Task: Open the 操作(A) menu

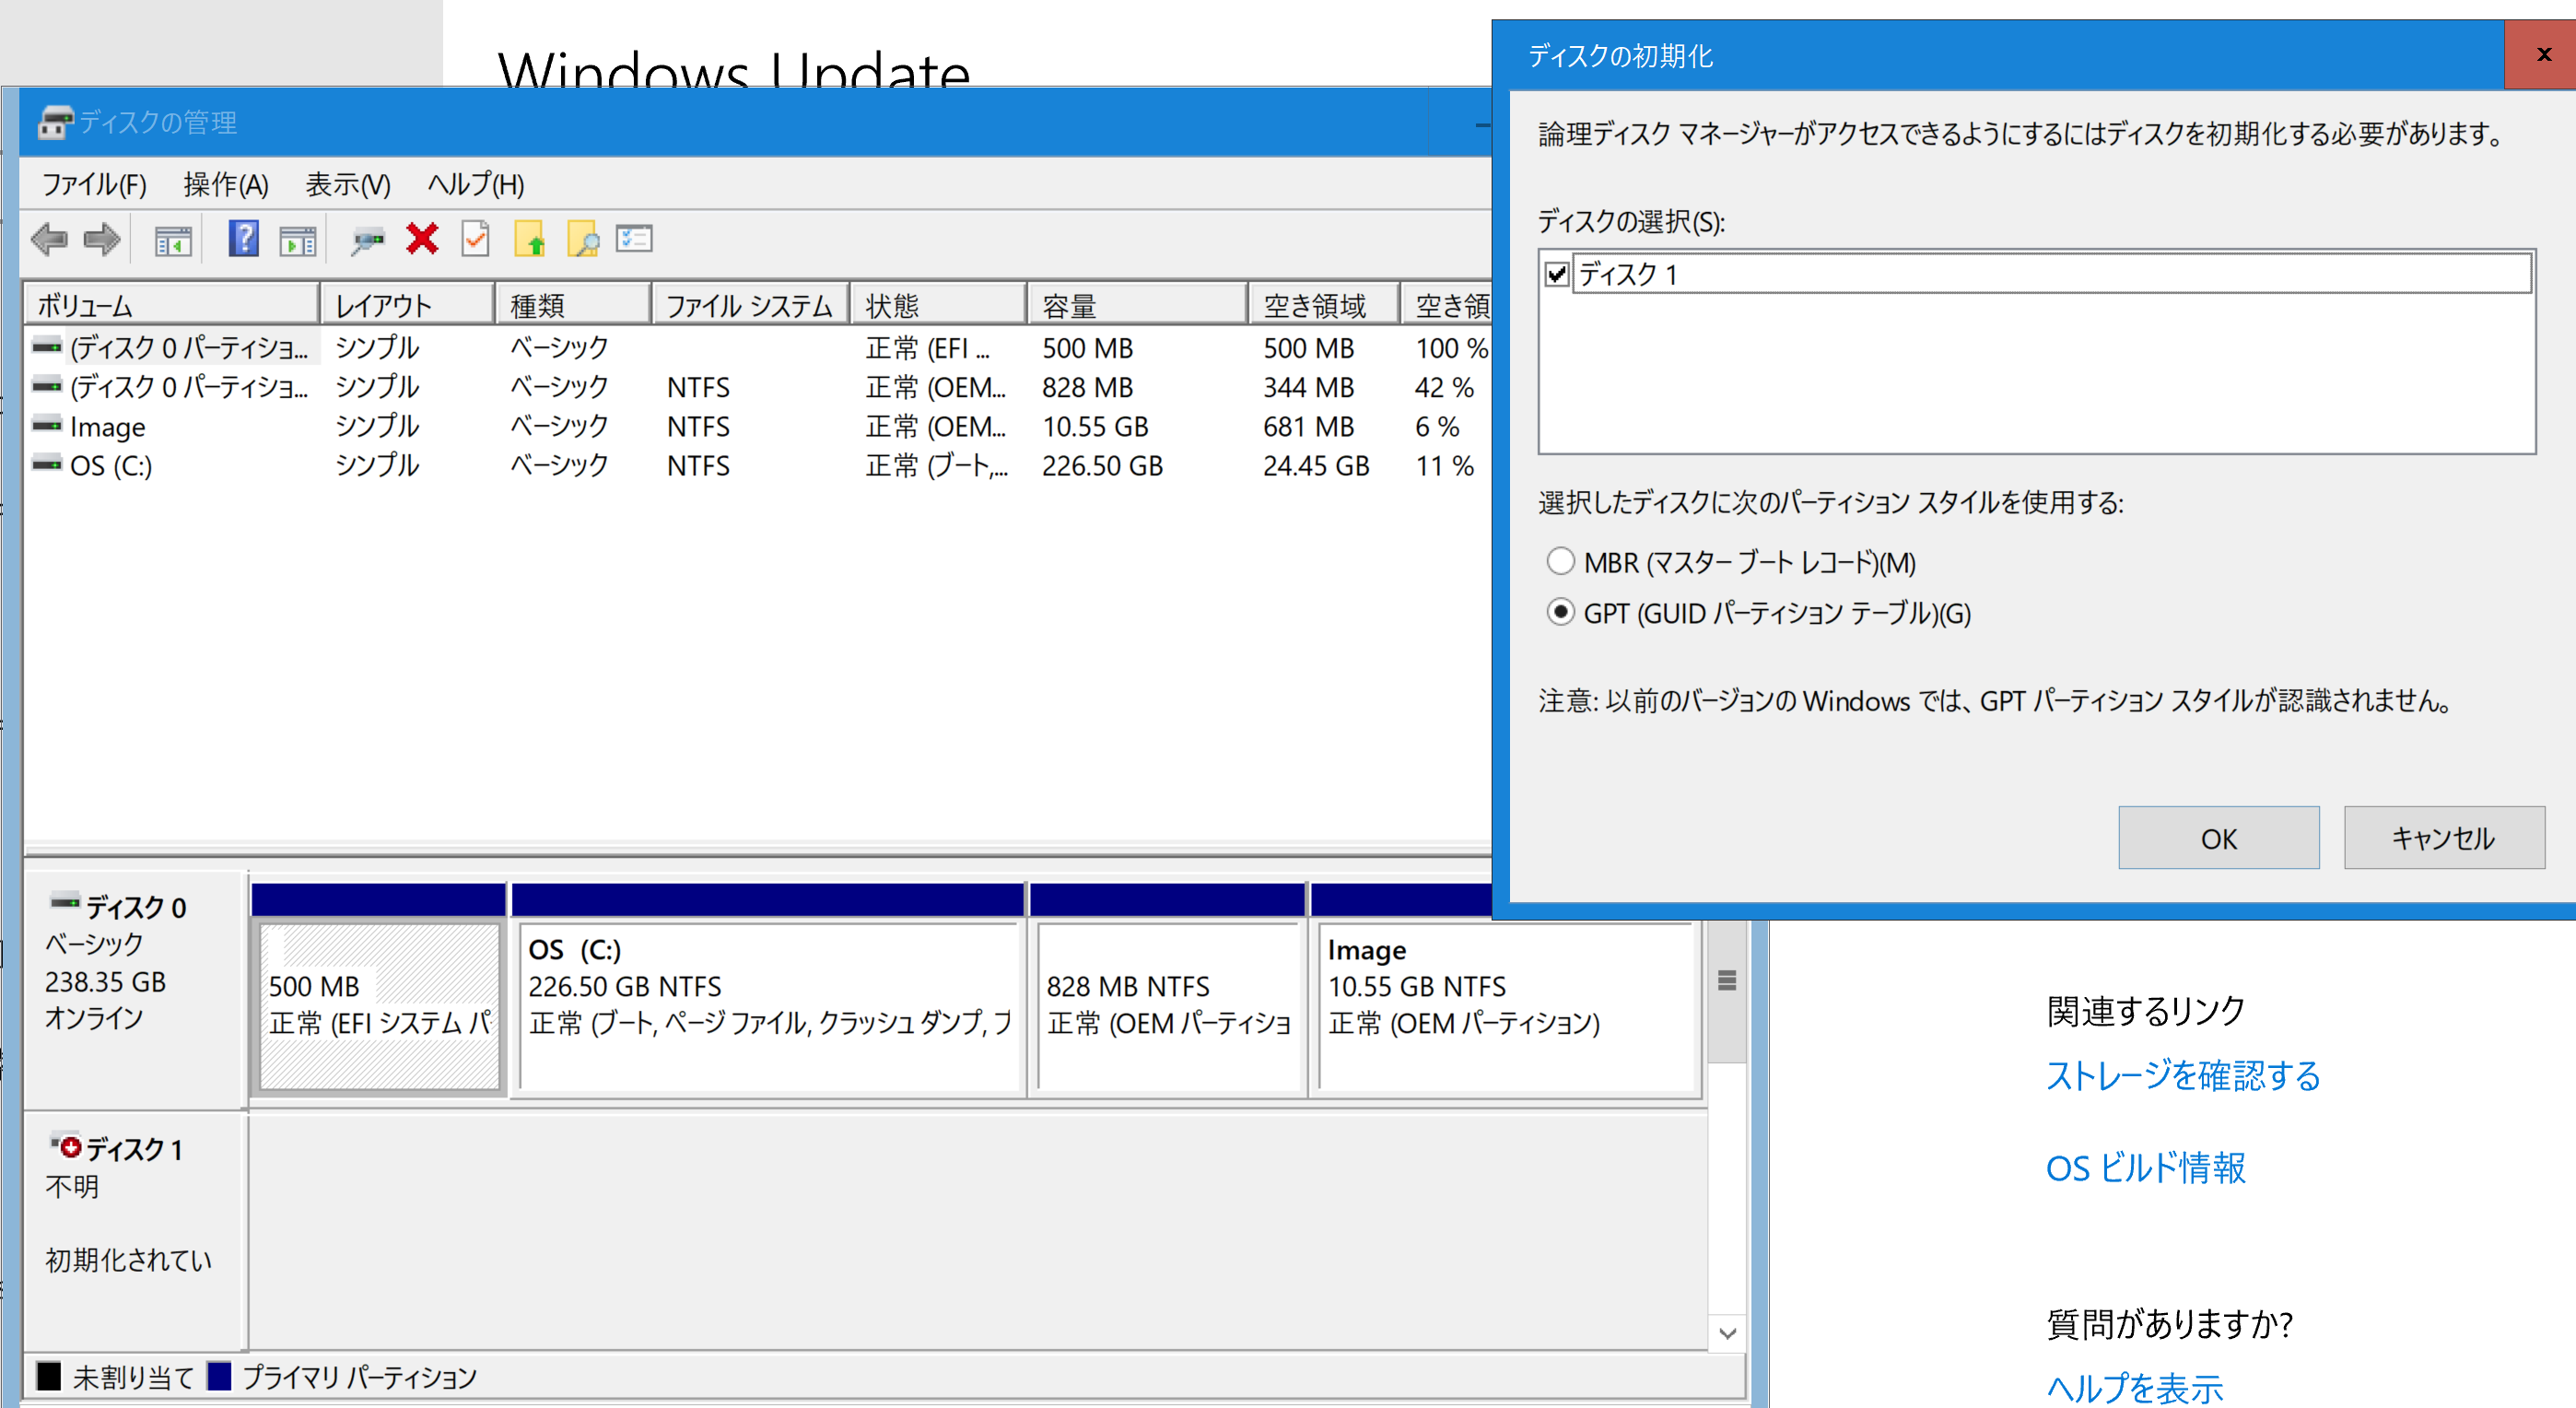Action: [x=226, y=184]
